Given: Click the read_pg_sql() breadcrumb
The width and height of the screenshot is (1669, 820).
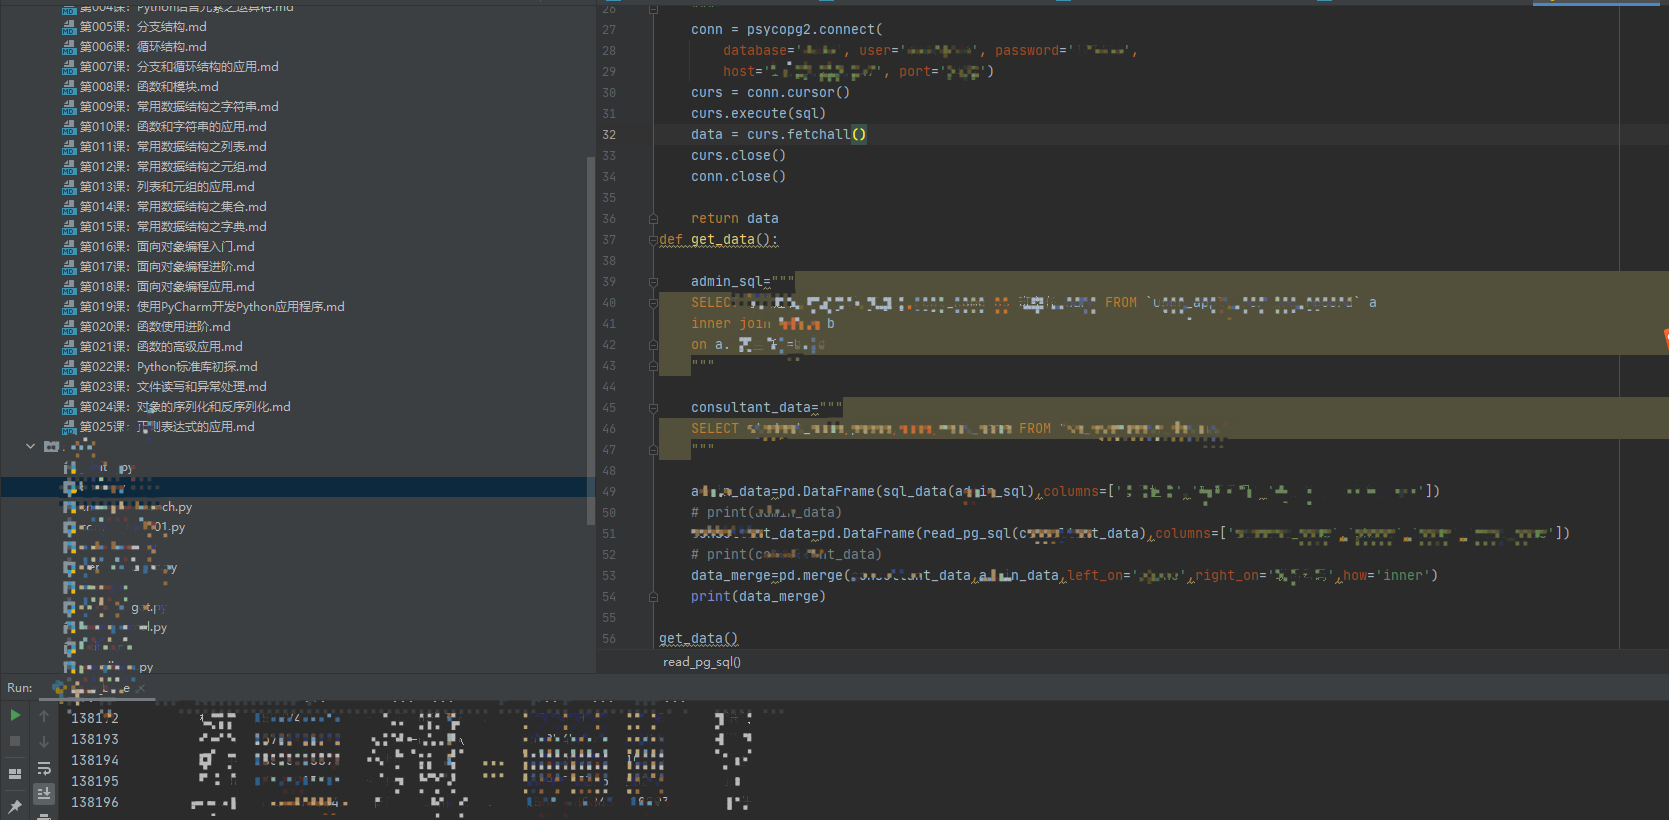Looking at the screenshot, I should 702,662.
